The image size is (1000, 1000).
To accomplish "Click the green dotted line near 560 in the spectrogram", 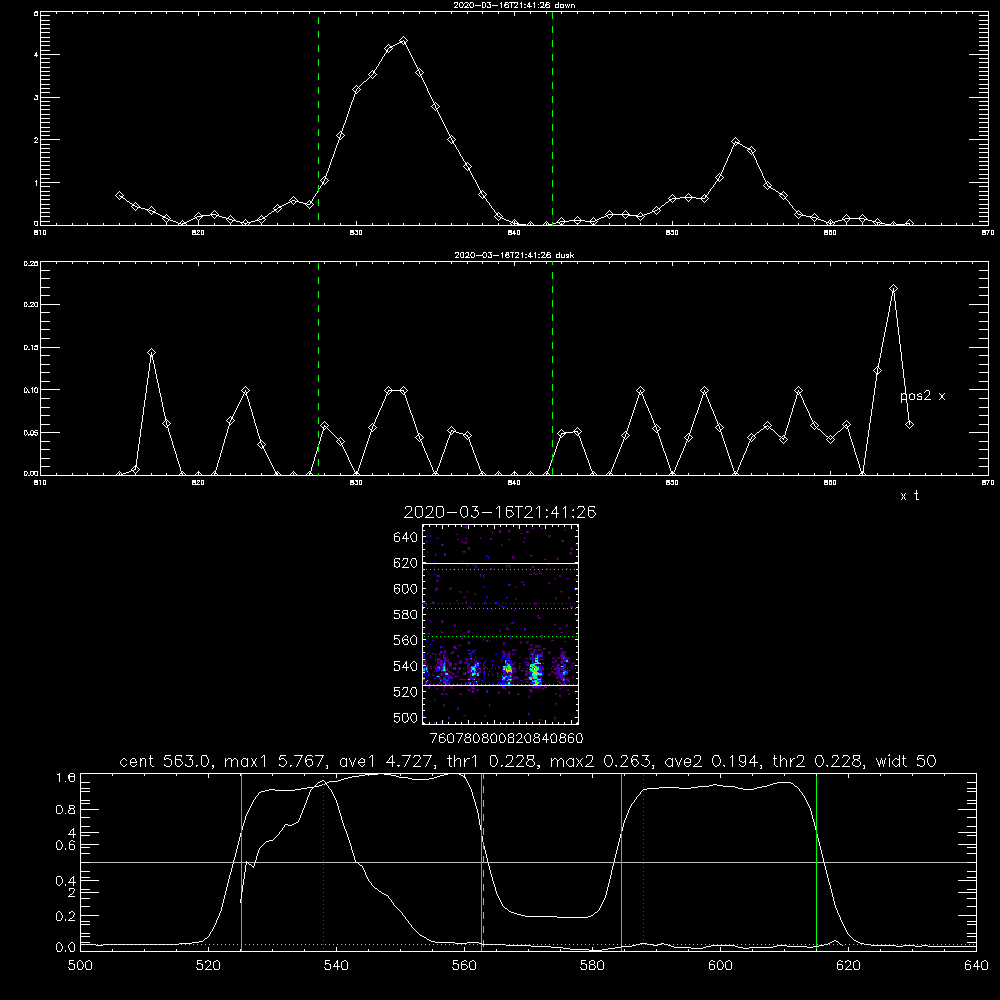I will 500,636.
